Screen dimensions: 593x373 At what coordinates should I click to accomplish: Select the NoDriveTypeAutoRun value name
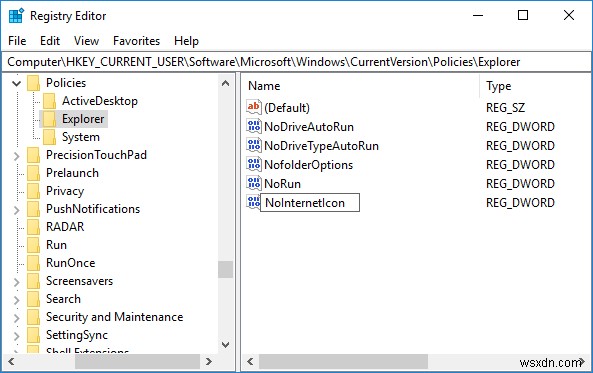[321, 146]
